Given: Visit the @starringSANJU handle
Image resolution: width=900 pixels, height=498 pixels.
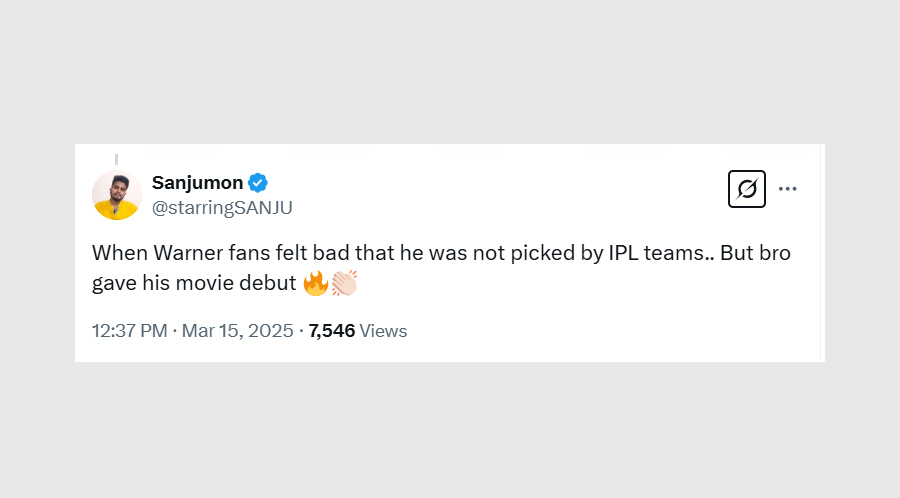Looking at the screenshot, I should [x=222, y=208].
